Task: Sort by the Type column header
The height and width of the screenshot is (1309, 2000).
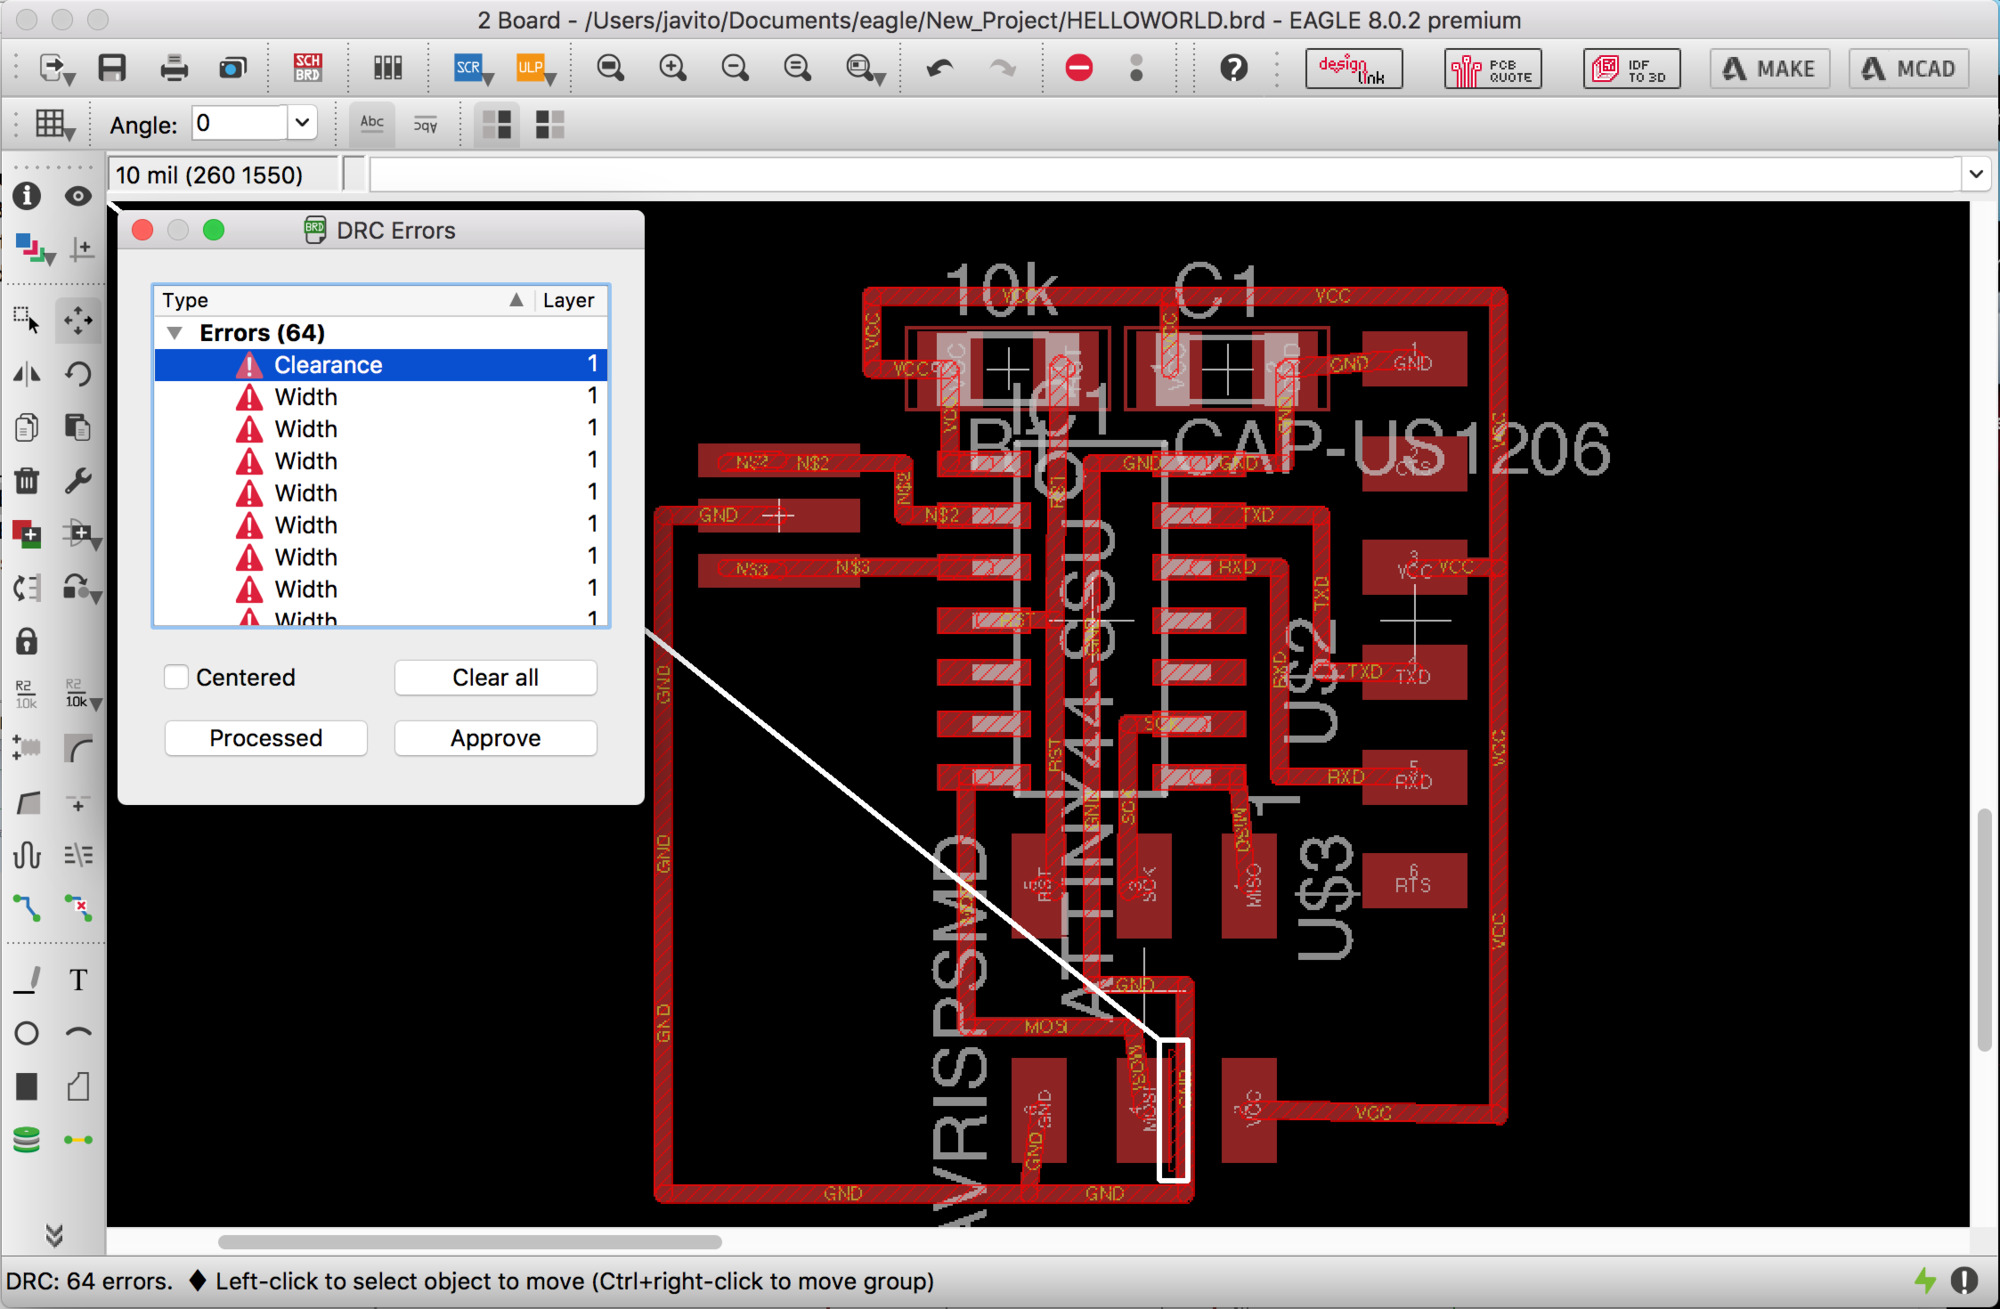Action: [x=343, y=300]
